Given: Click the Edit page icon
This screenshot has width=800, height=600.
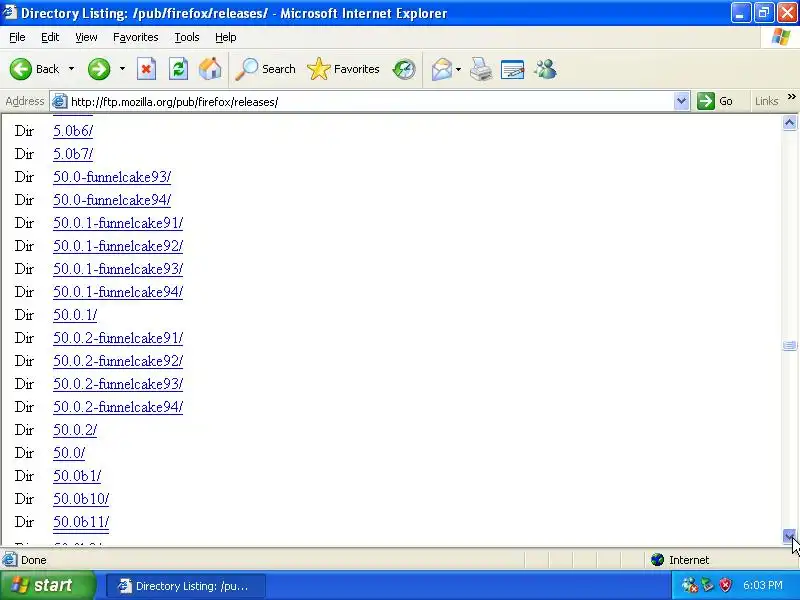Looking at the screenshot, I should [513, 69].
